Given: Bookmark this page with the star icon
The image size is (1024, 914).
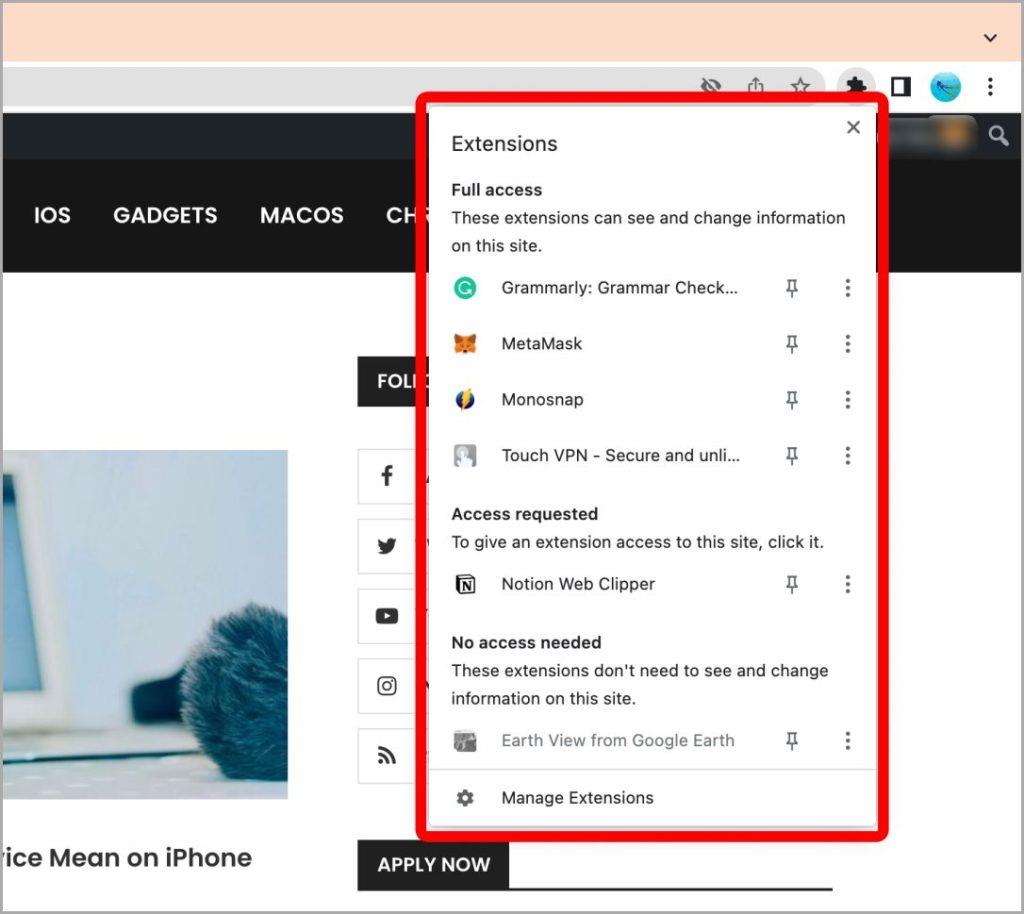Looking at the screenshot, I should point(800,86).
